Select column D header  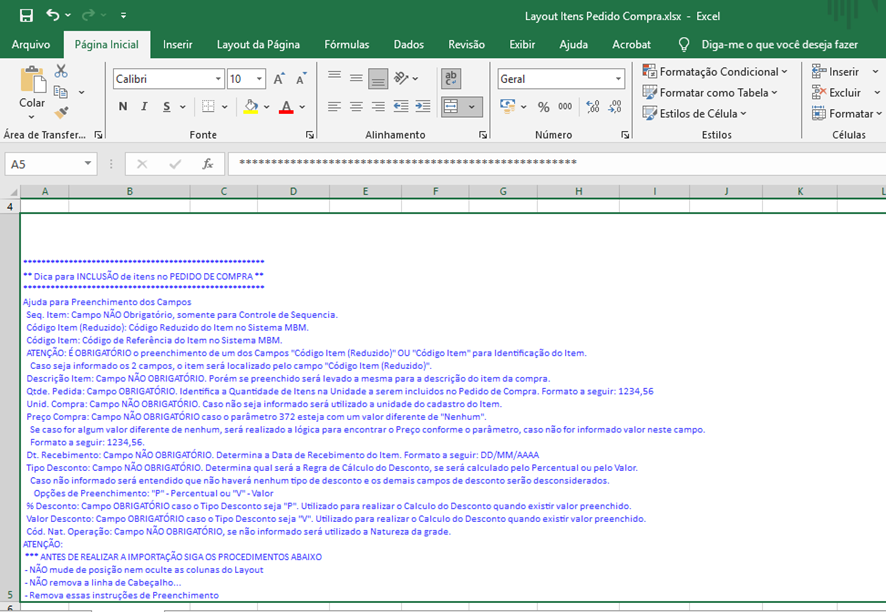[293, 191]
